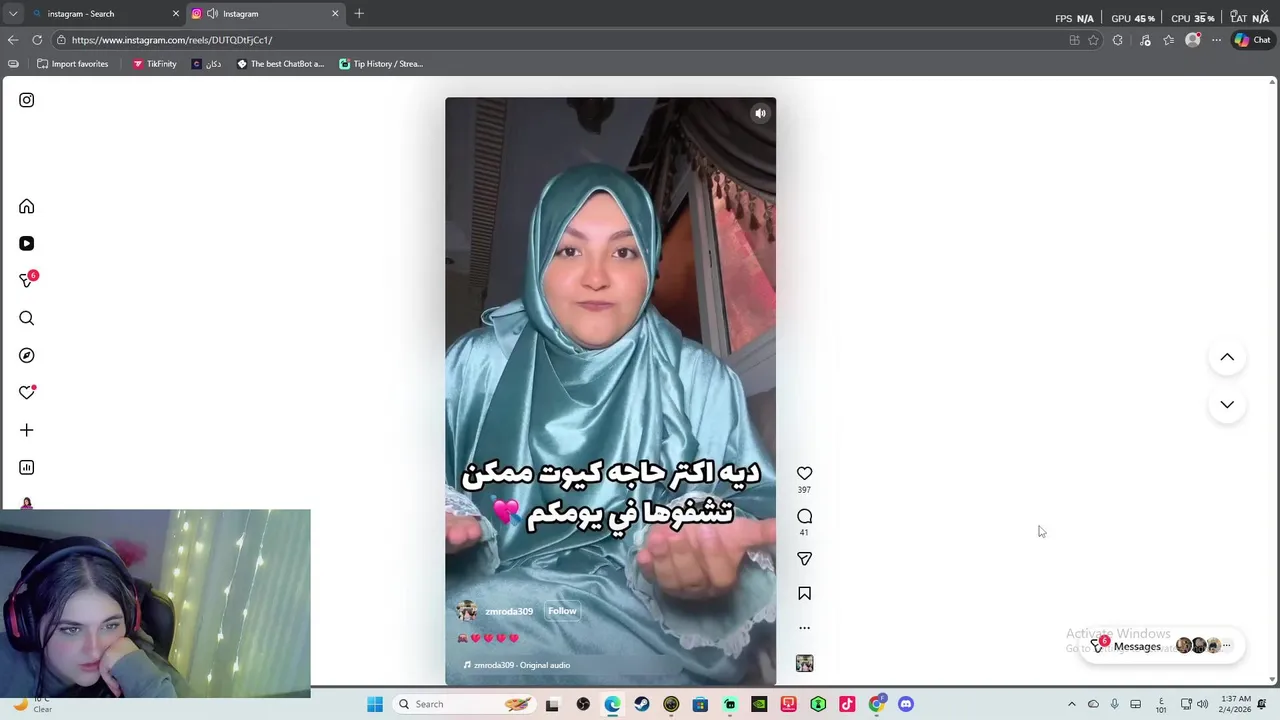Open the Arabic-named bookmark beside TikFinity
The image size is (1280, 720).
tap(206, 64)
